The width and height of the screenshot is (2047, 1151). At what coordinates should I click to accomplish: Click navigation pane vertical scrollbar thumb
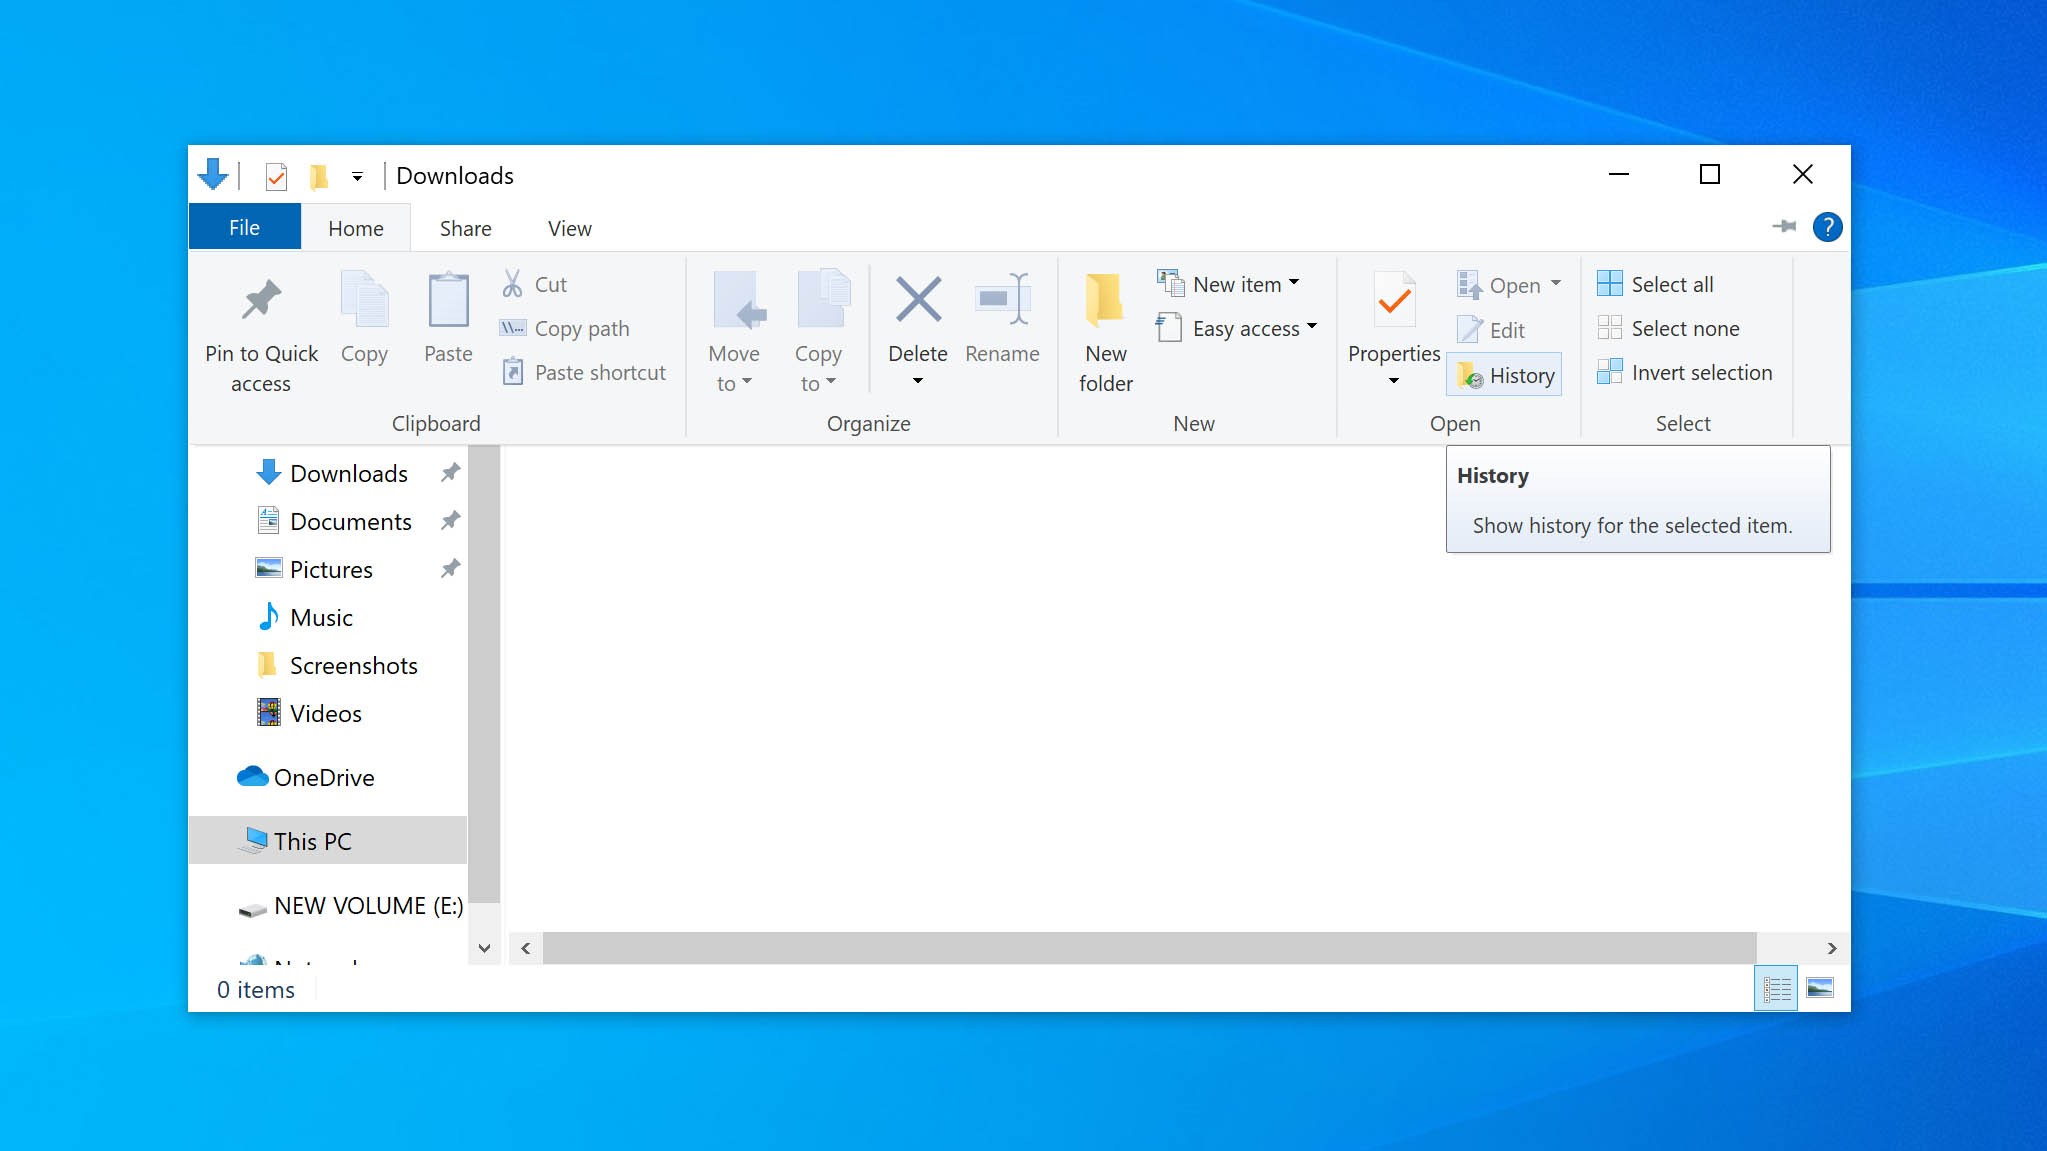(484, 675)
